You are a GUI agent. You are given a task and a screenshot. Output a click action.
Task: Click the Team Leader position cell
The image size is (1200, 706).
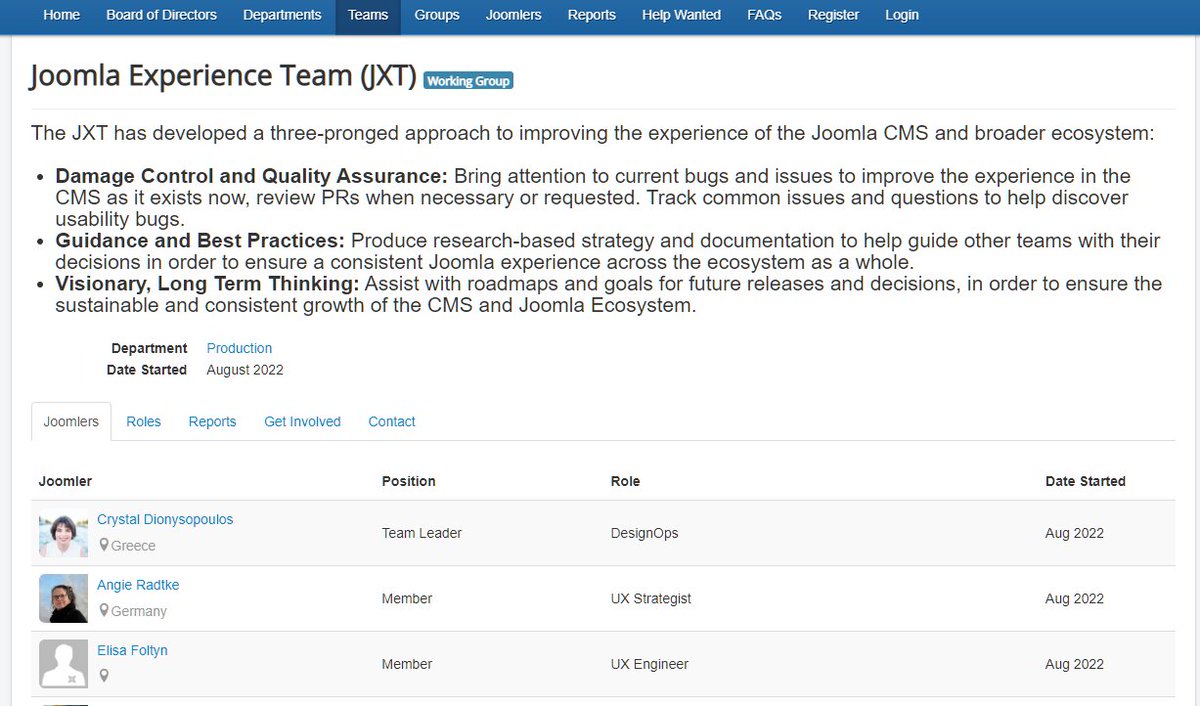click(422, 533)
